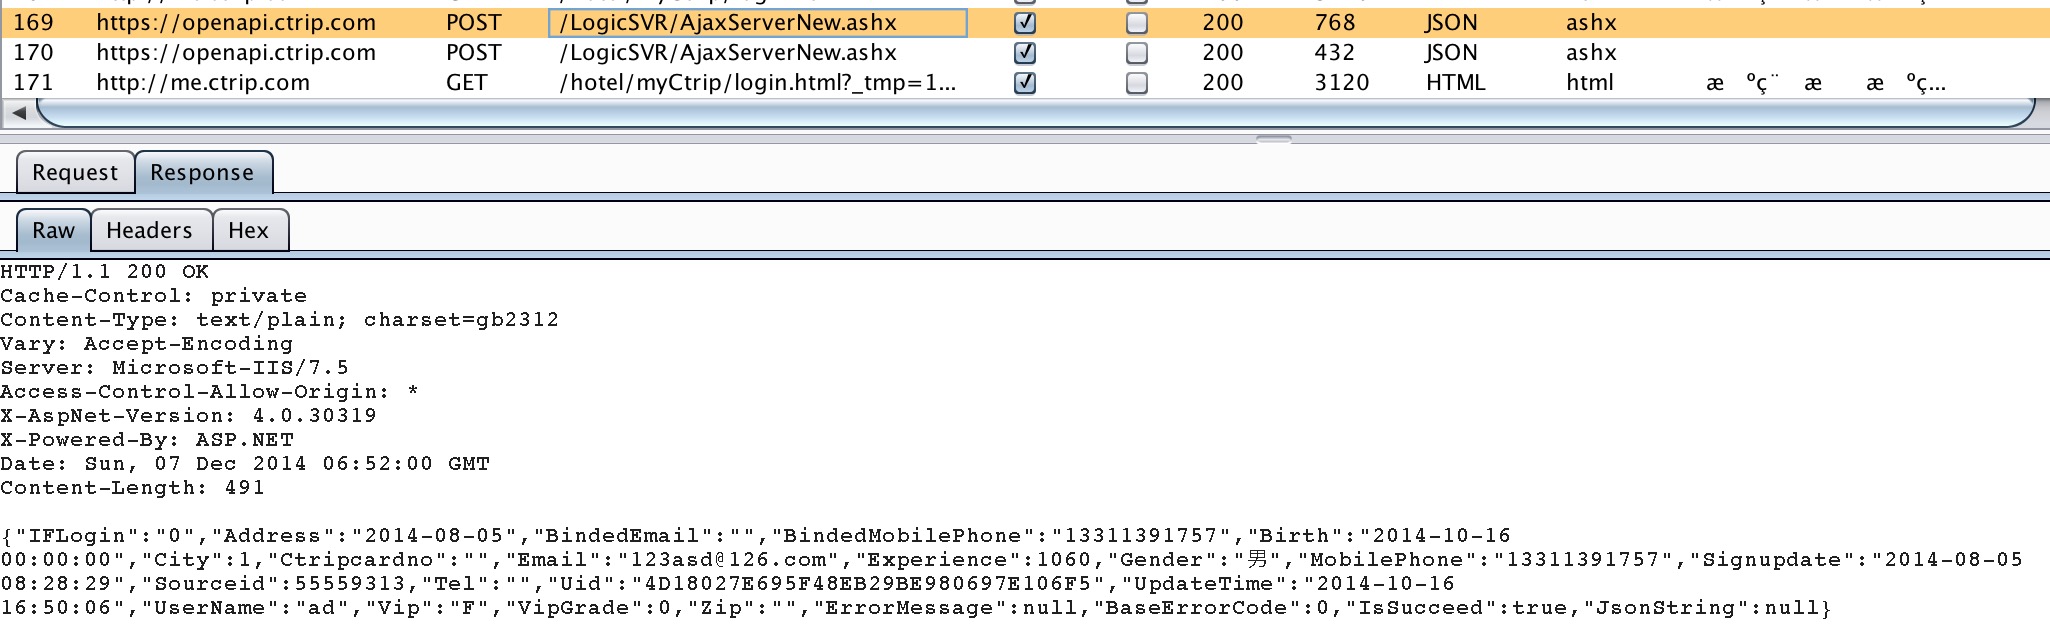The height and width of the screenshot is (642, 2050).
Task: Click html extension cell in row 171
Action: tap(1590, 83)
